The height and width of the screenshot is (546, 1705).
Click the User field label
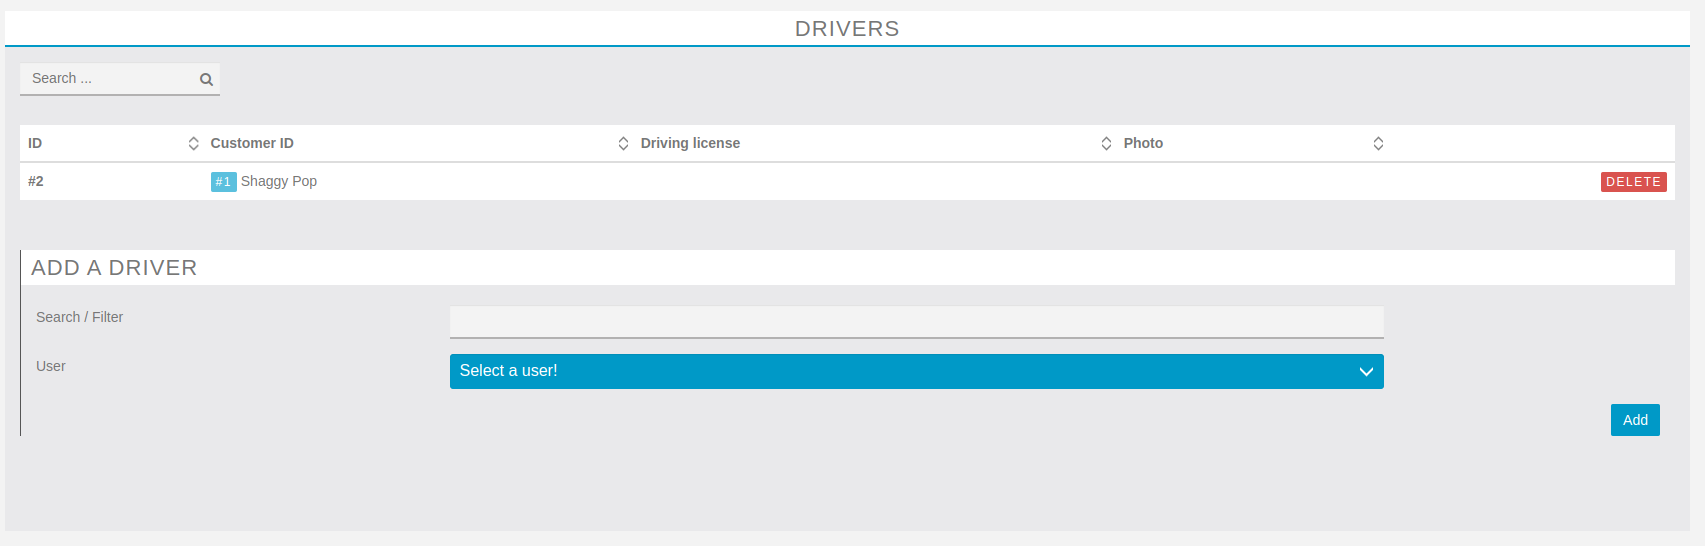[51, 366]
